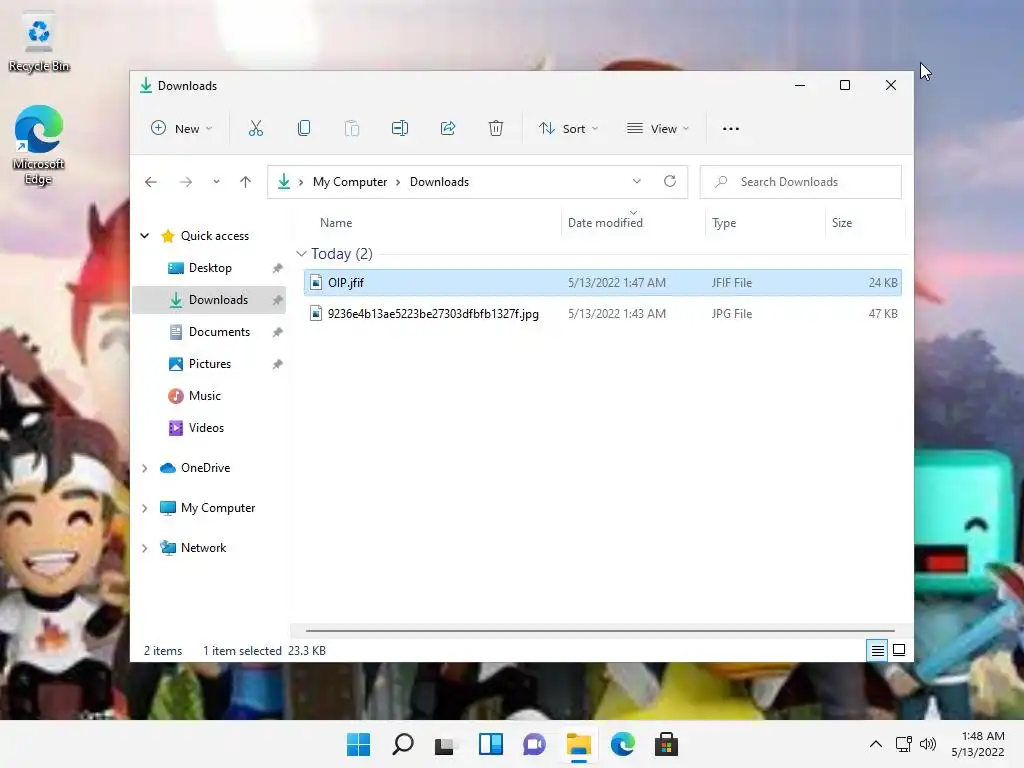
Task: Click the Cut scissors icon
Action: [255, 129]
